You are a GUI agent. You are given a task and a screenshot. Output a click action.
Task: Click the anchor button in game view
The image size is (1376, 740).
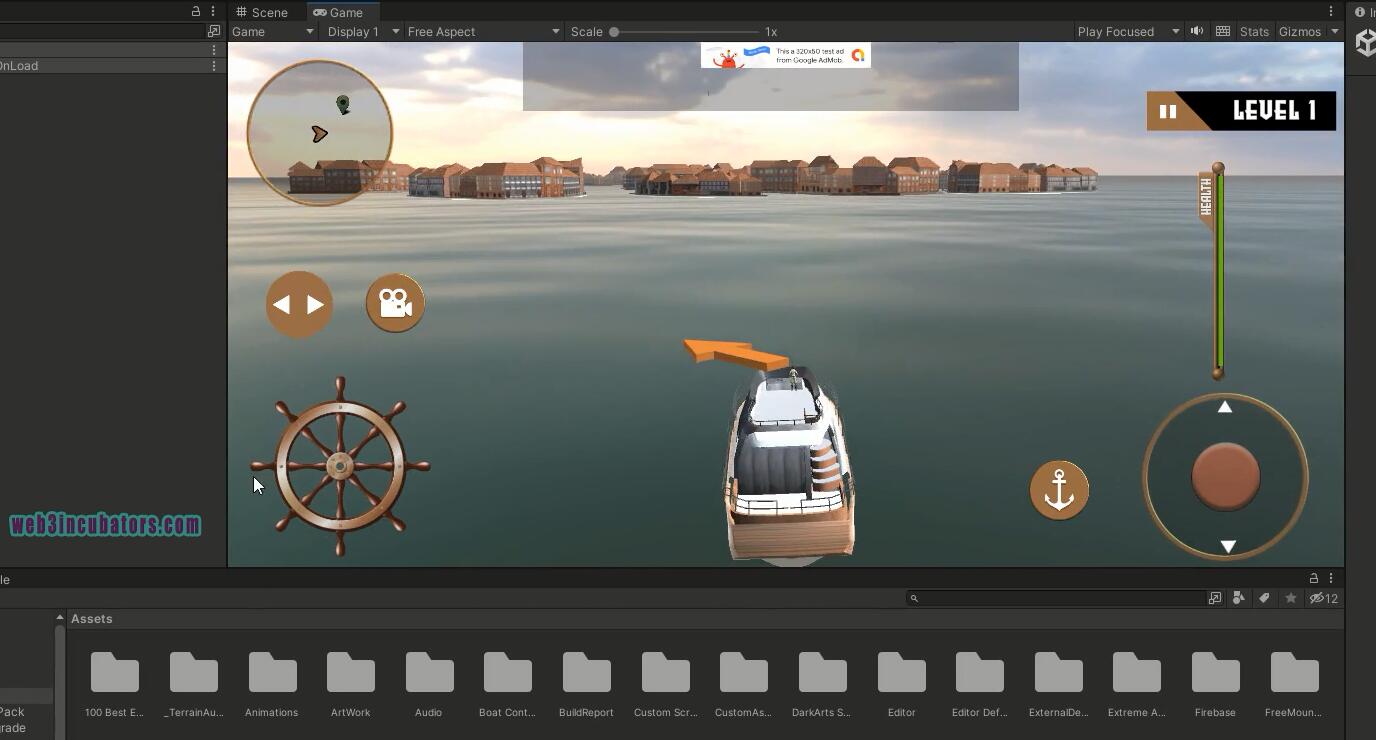(1059, 490)
